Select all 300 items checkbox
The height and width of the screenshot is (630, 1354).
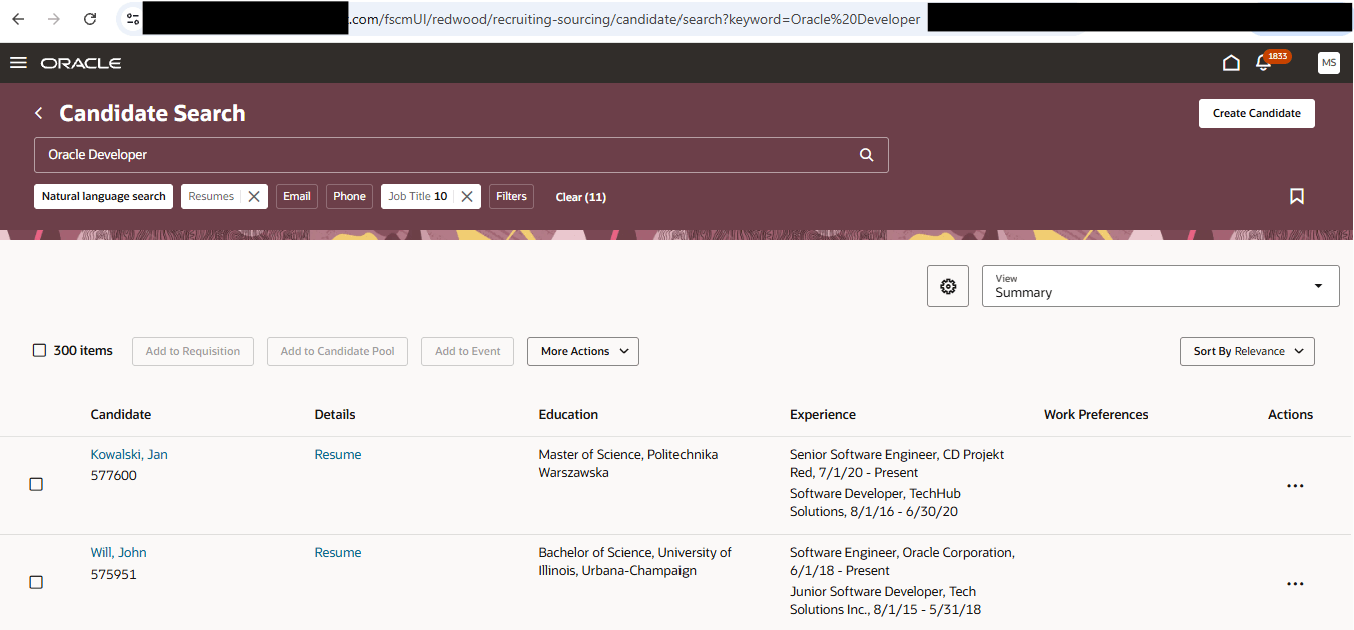tap(39, 351)
